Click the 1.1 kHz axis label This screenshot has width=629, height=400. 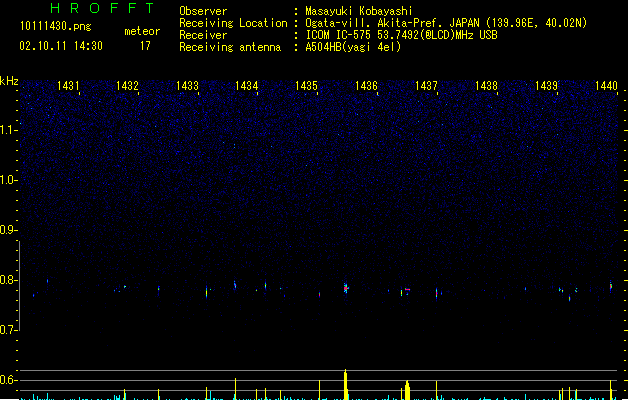point(8,130)
